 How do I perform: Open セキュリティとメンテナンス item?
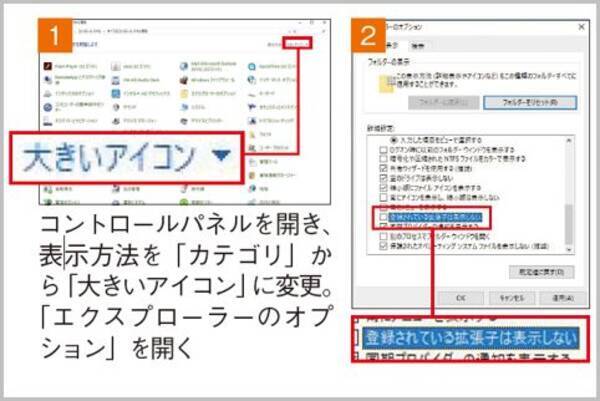272,107
